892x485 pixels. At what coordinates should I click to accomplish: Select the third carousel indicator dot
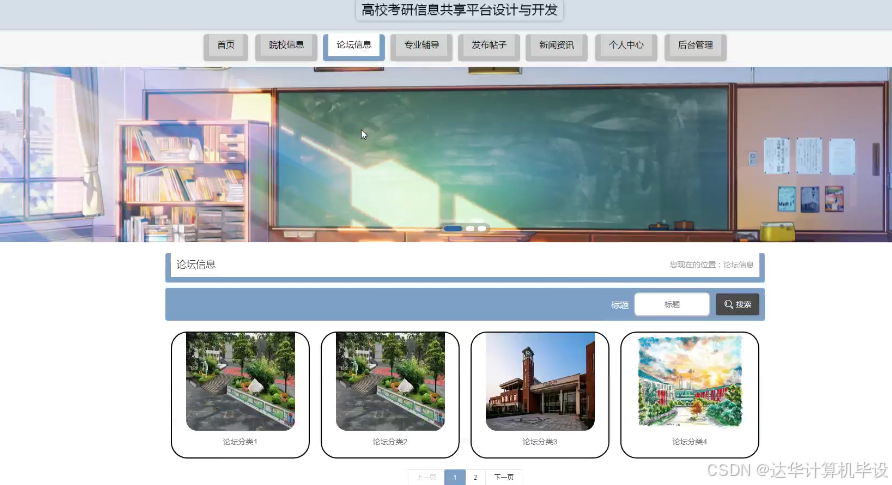coord(482,229)
